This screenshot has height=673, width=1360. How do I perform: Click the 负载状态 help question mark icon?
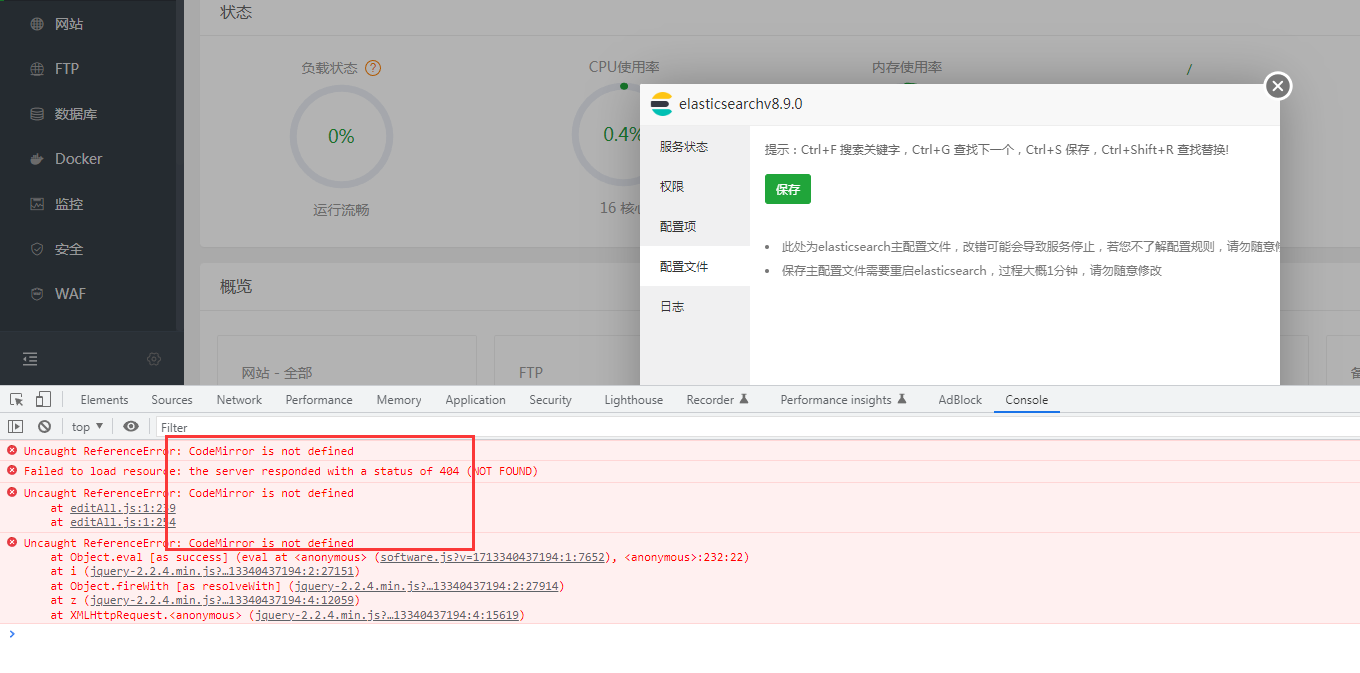point(373,68)
